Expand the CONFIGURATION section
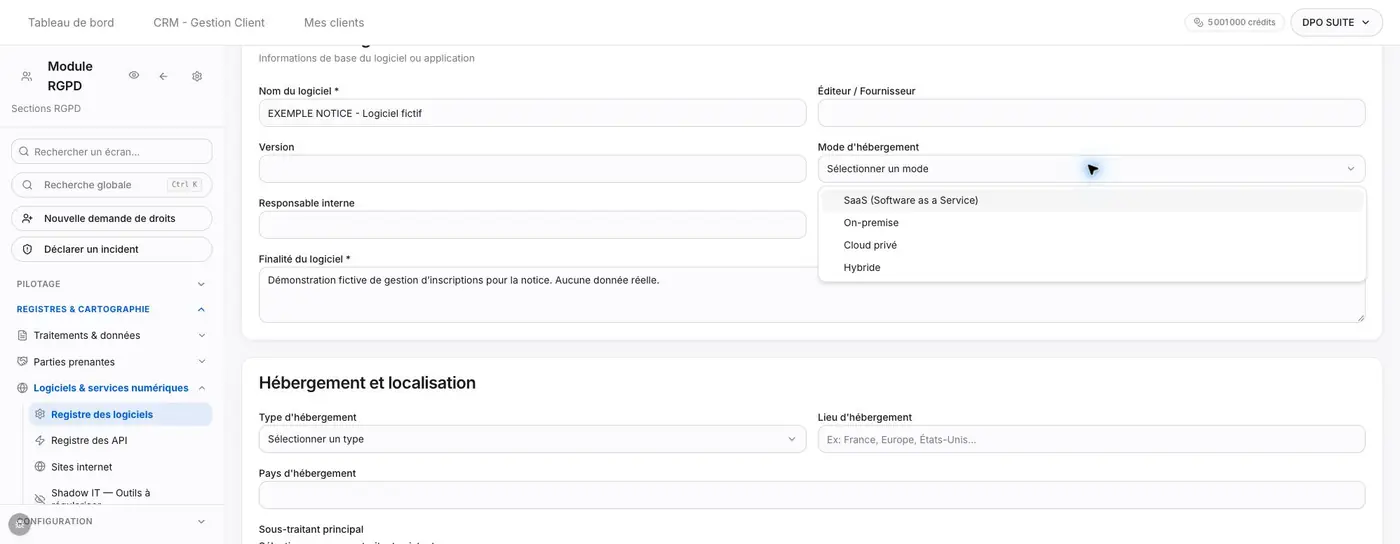 (112, 521)
